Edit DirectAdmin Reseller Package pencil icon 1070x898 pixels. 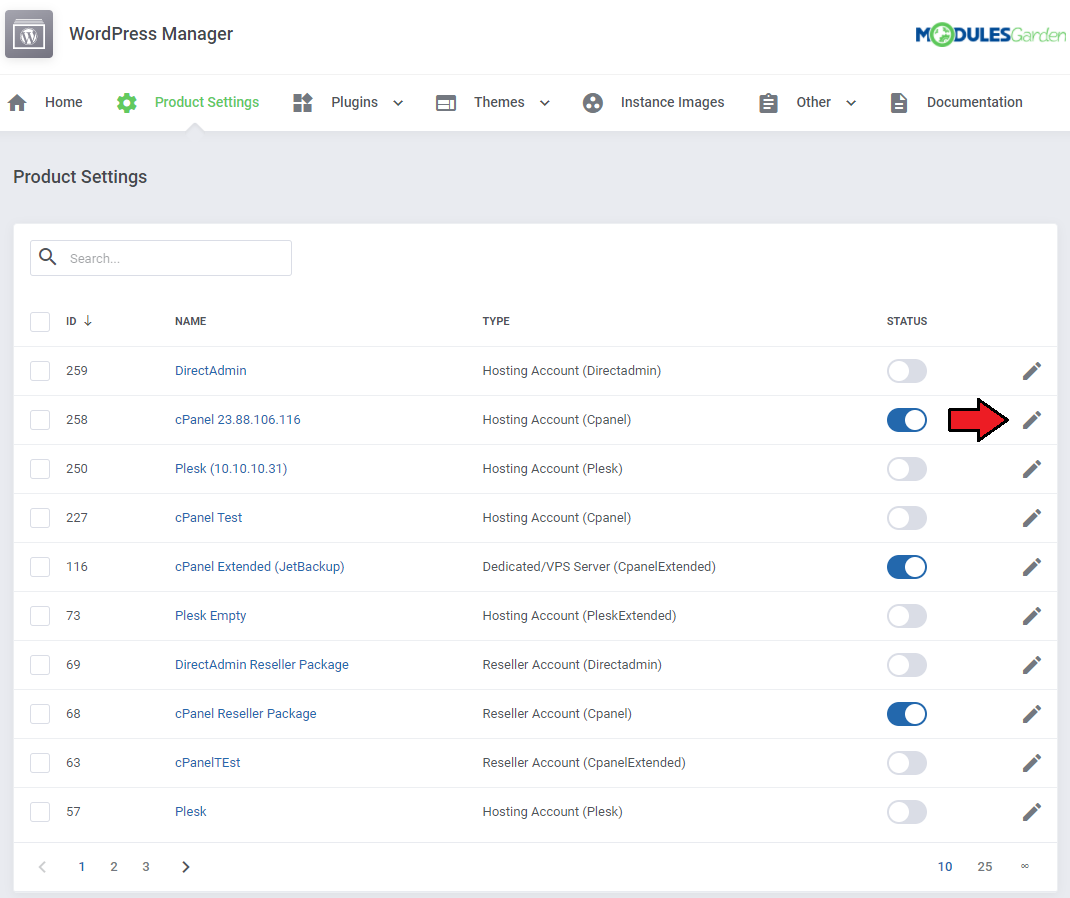pos(1032,665)
